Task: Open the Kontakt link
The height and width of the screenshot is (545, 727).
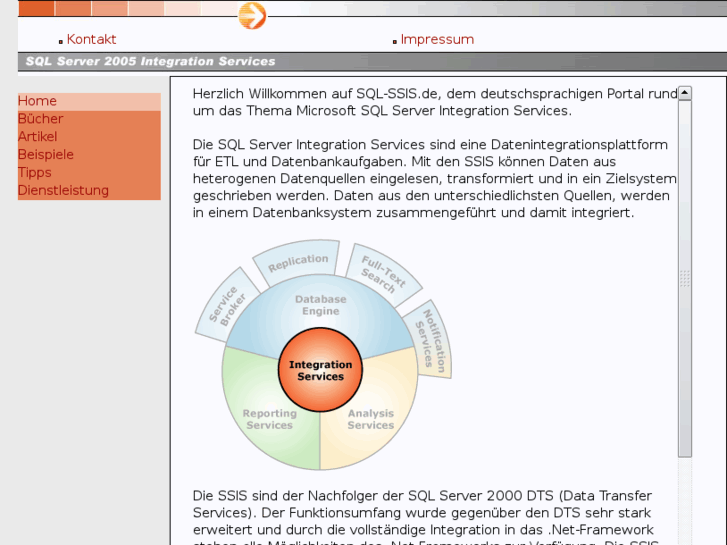Action: 91,39
